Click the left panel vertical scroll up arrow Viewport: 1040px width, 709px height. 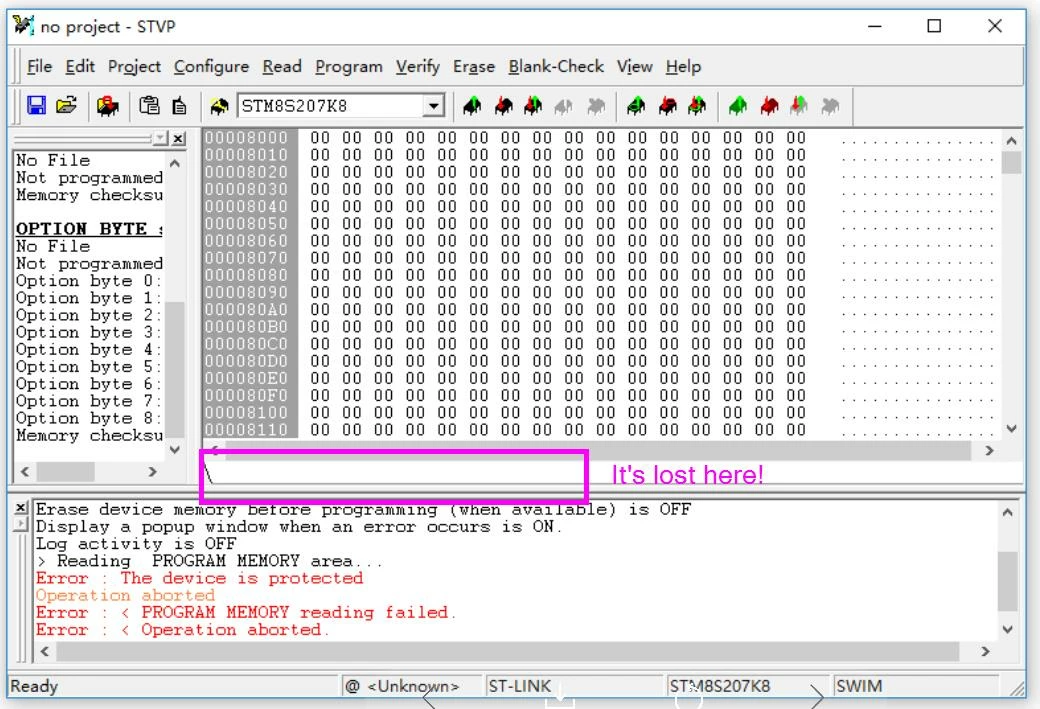click(x=174, y=162)
